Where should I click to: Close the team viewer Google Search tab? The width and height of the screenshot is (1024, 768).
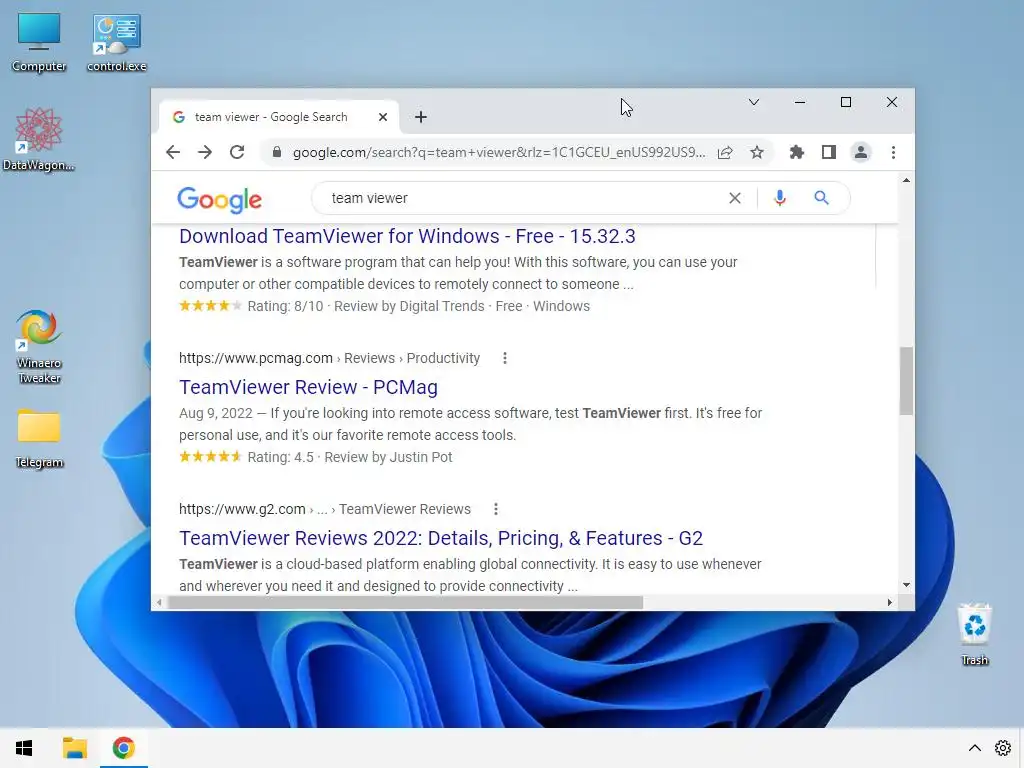[383, 117]
